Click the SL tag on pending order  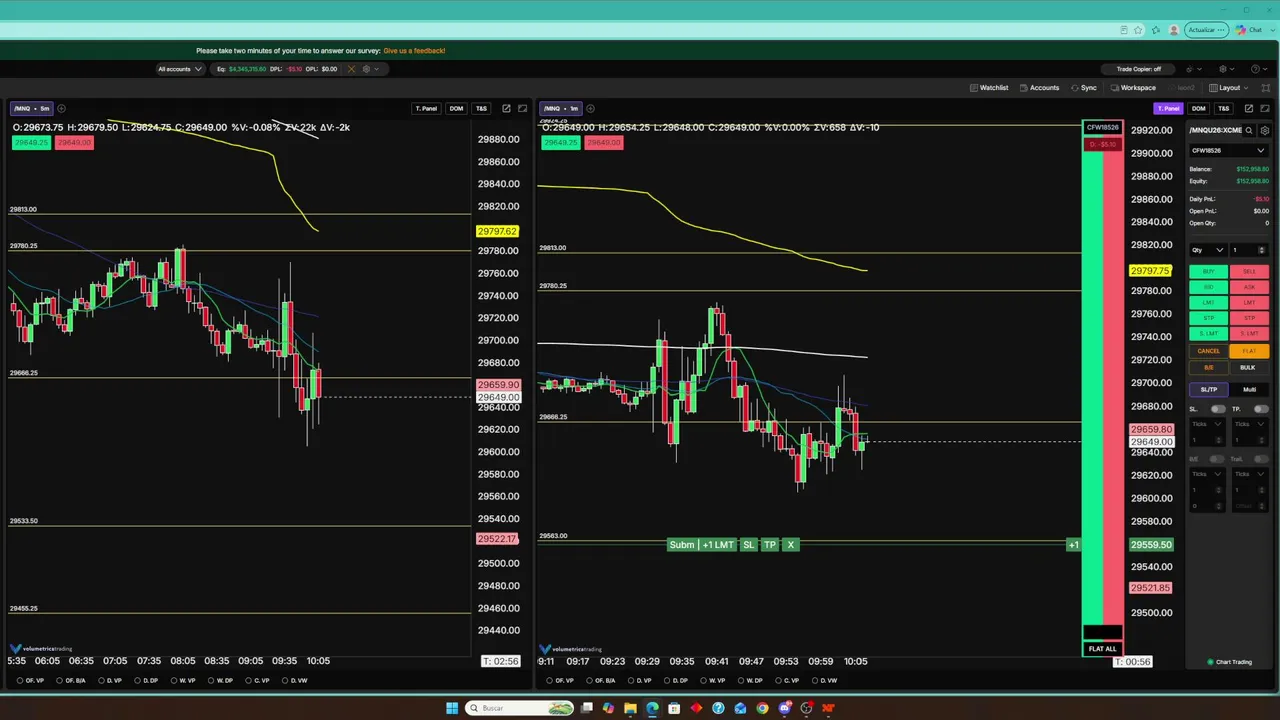748,545
